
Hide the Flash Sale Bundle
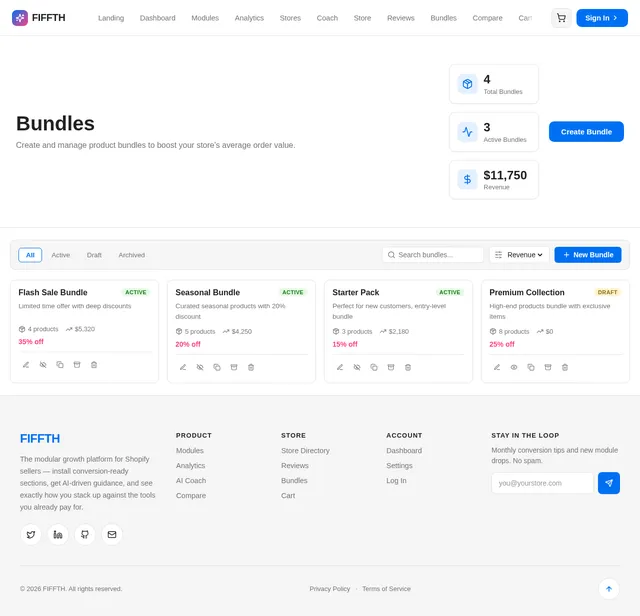click(x=43, y=365)
